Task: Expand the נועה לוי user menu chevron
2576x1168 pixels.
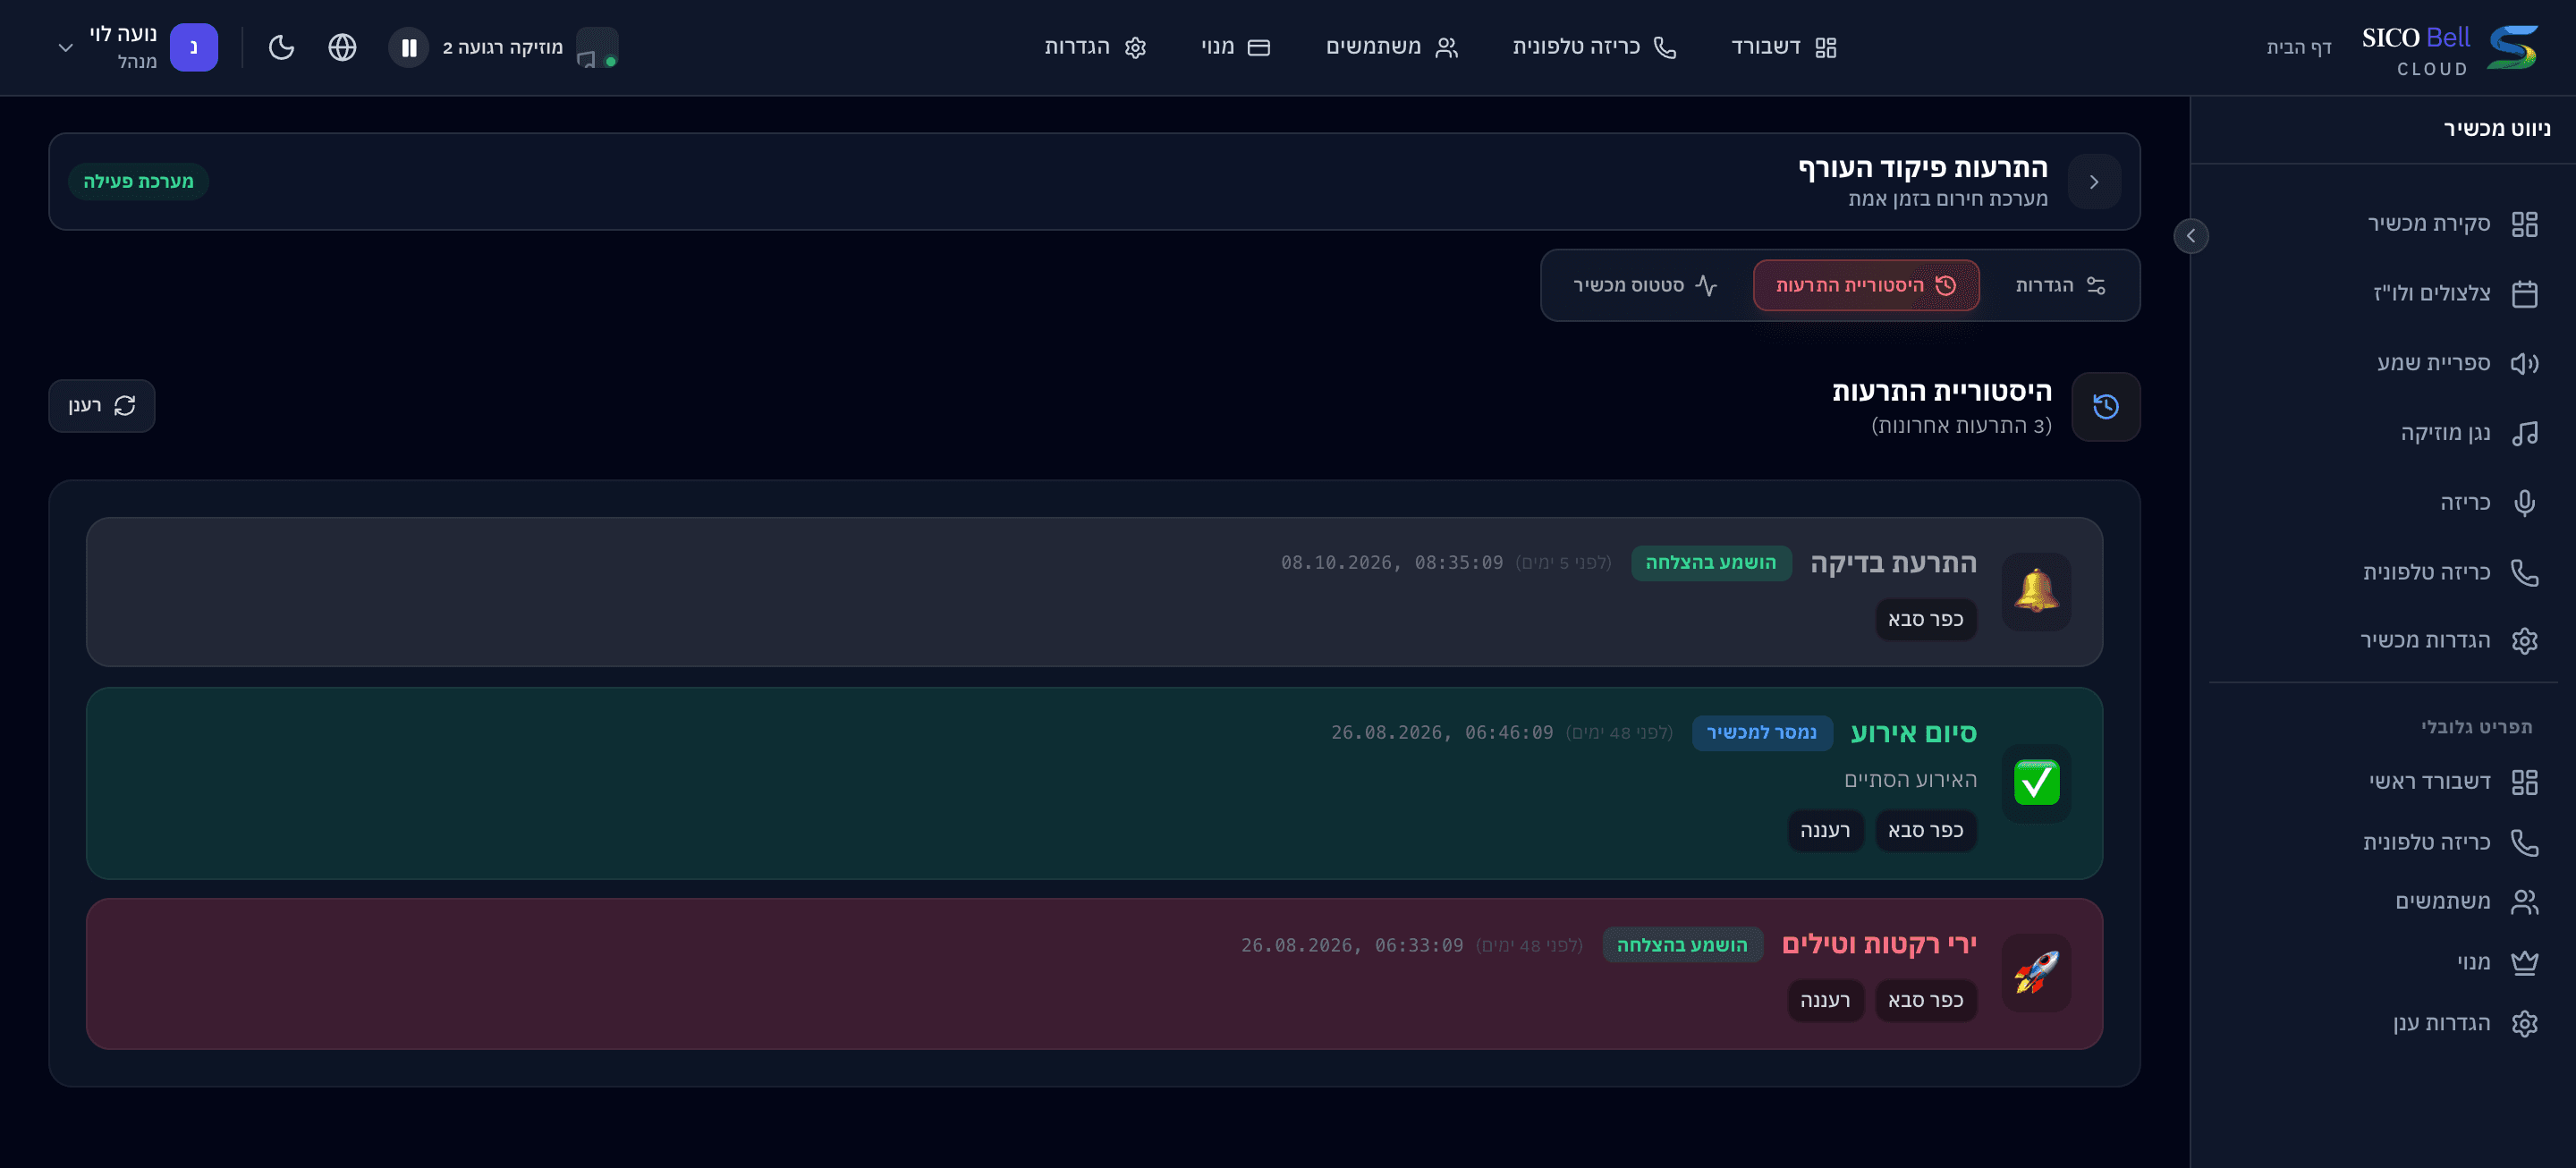Action: tap(66, 47)
